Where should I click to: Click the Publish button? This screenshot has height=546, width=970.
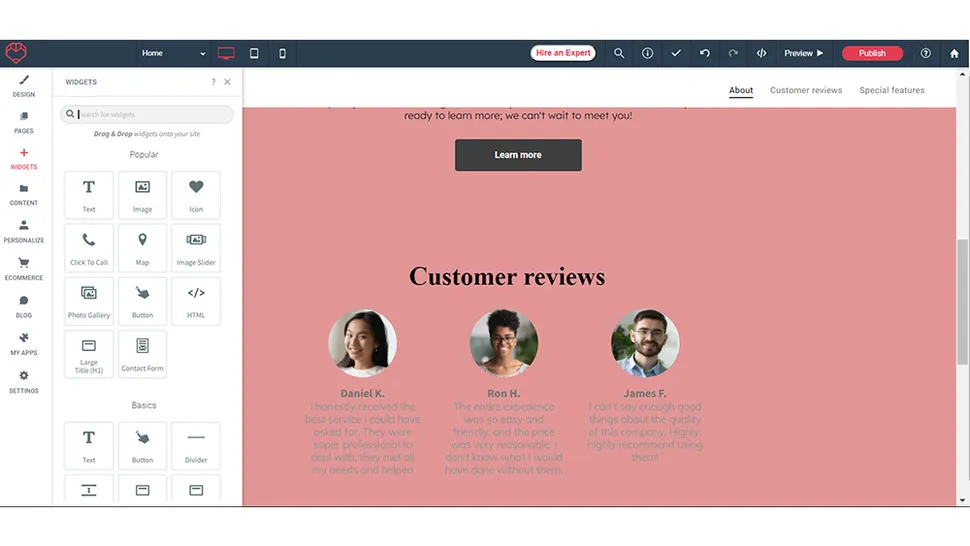pos(872,53)
